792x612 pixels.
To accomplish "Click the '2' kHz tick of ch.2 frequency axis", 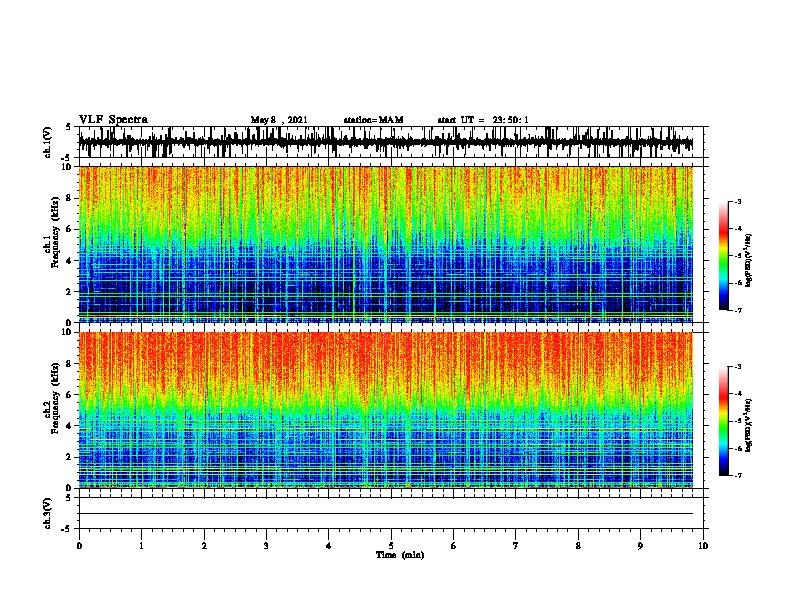I will 69,457.
